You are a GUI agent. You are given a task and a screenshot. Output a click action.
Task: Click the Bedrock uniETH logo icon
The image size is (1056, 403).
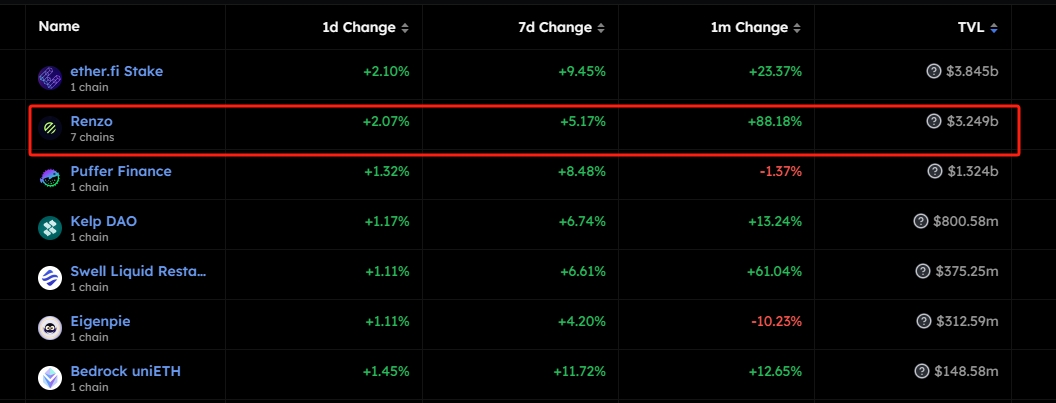point(50,378)
